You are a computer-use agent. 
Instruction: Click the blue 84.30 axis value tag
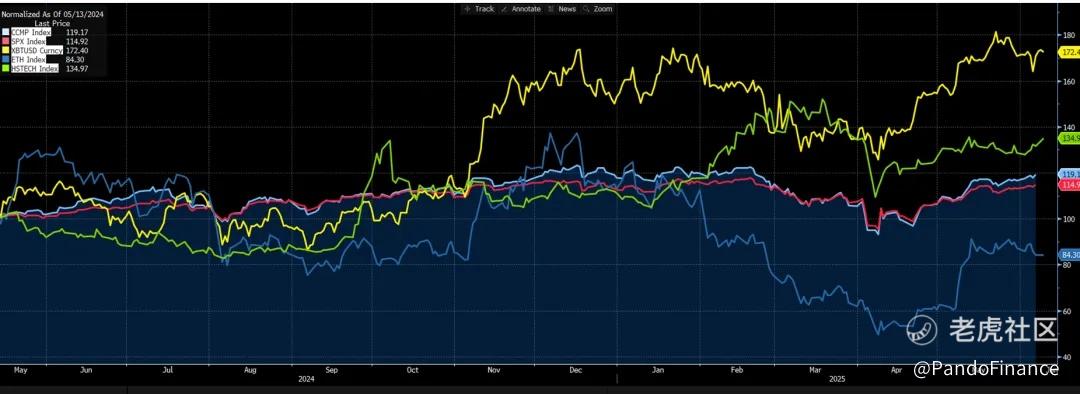tap(1070, 254)
